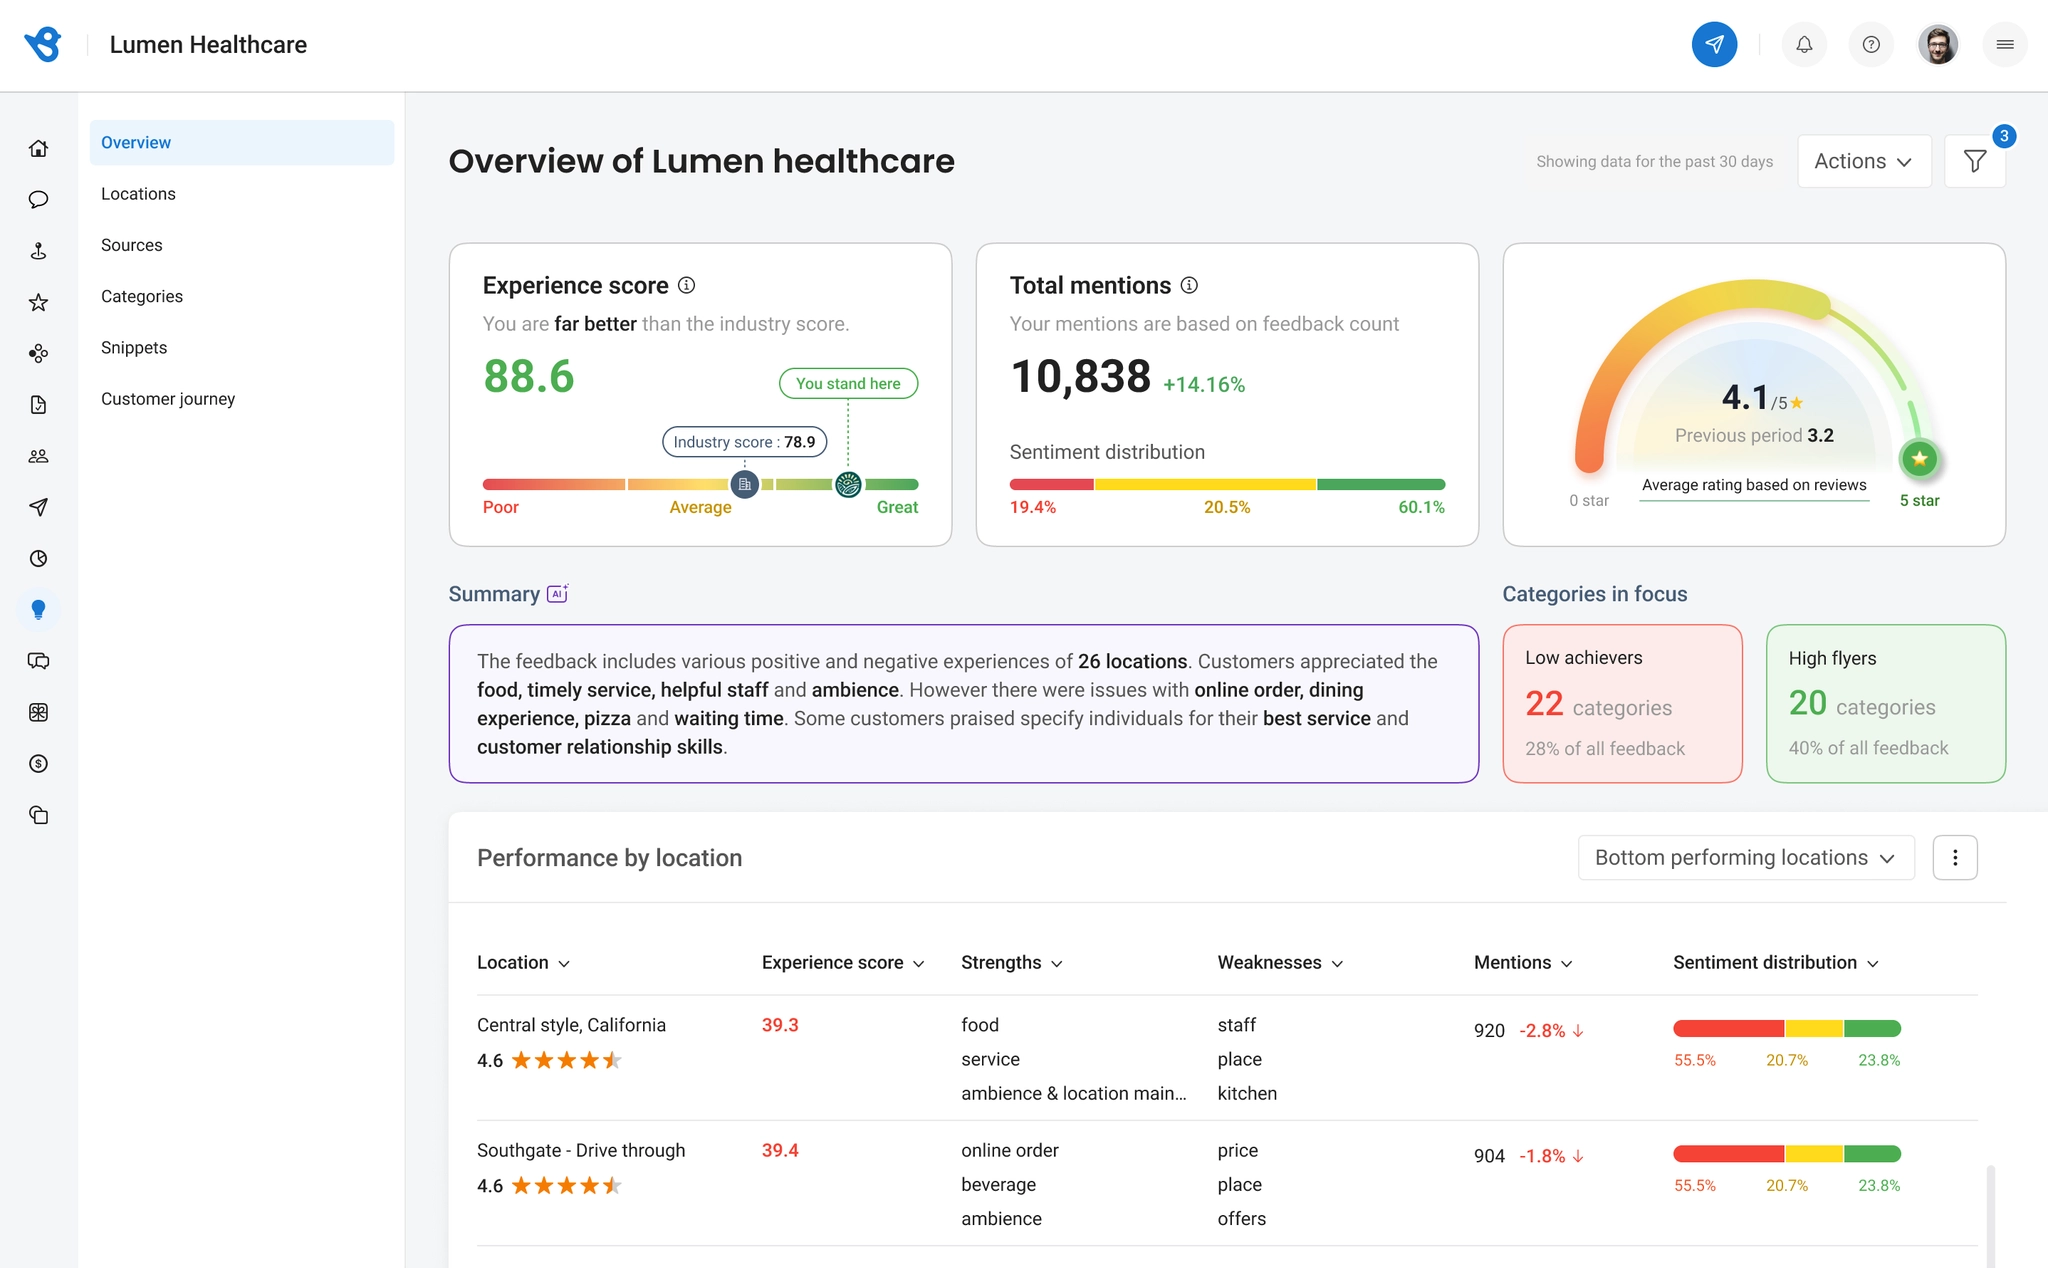Open Bottom performing locations dropdown
The width and height of the screenshot is (2048, 1268).
pos(1746,858)
